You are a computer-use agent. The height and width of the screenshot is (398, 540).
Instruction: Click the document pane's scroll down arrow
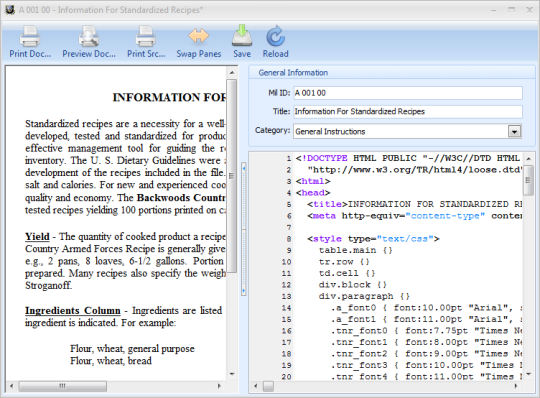pos(232,374)
